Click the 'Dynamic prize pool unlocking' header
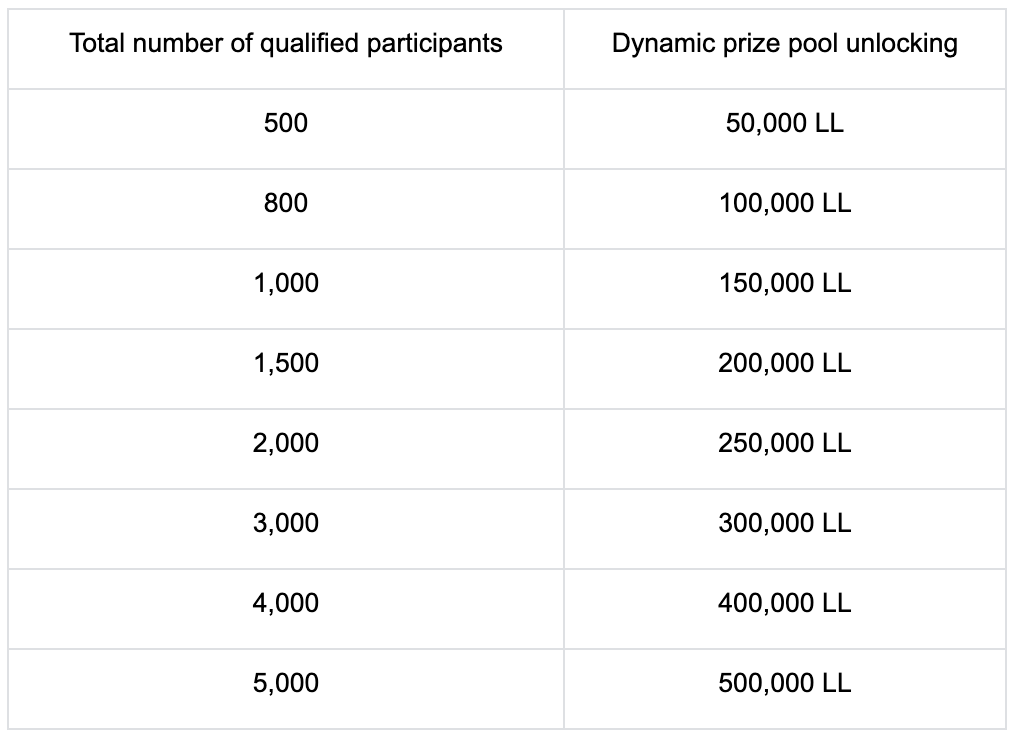This screenshot has width=1010, height=736. click(x=785, y=44)
